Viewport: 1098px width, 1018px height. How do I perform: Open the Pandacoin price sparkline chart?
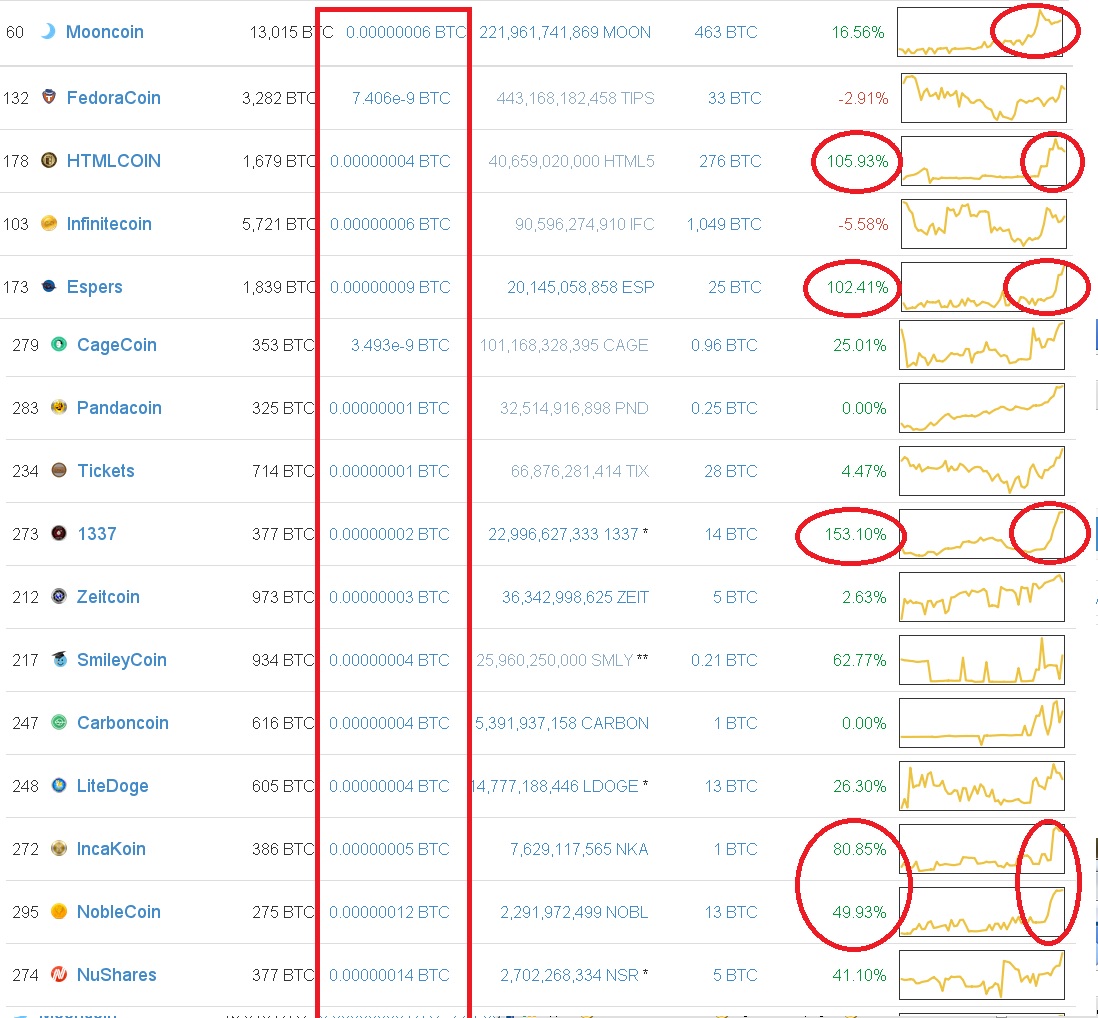981,408
